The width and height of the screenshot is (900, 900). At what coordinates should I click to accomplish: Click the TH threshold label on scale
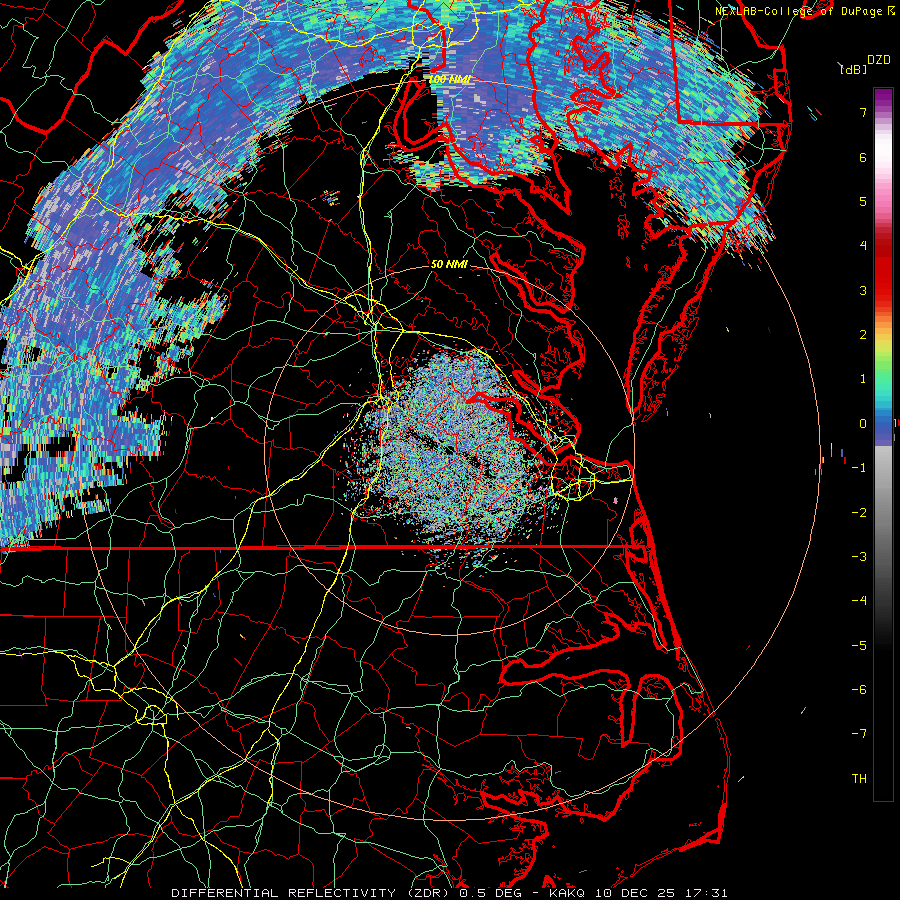[859, 779]
